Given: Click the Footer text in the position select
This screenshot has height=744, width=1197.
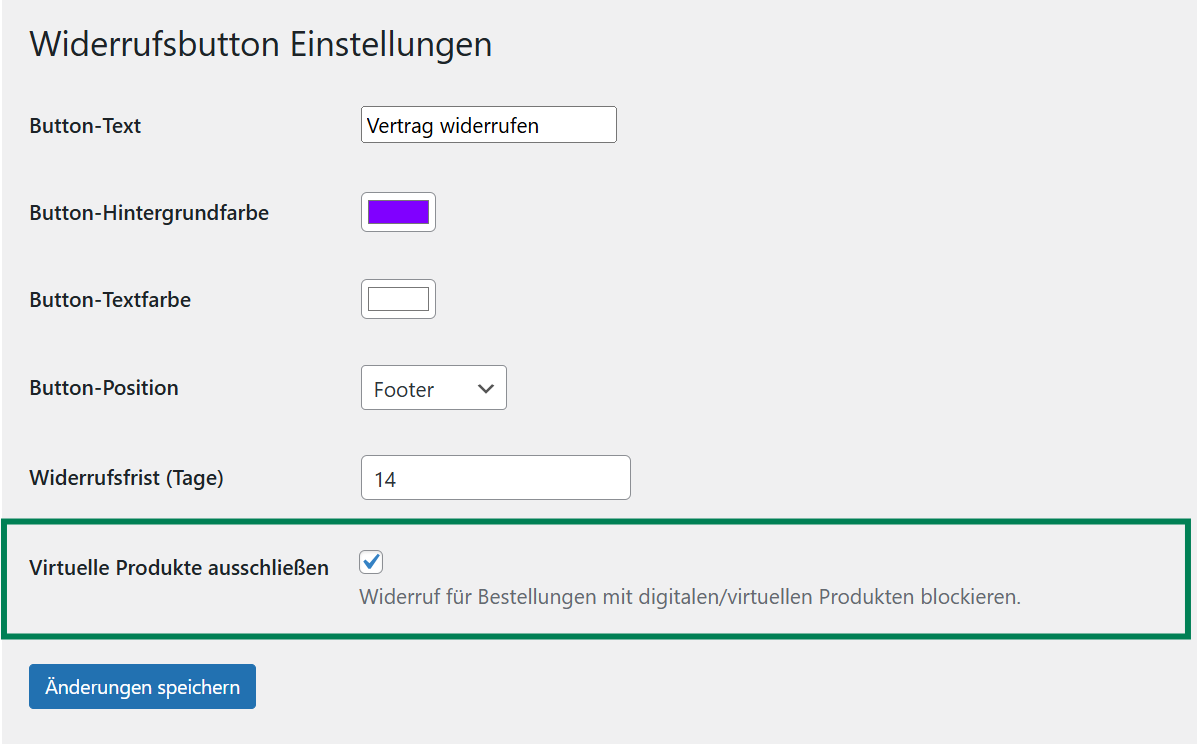Looking at the screenshot, I should point(404,390).
